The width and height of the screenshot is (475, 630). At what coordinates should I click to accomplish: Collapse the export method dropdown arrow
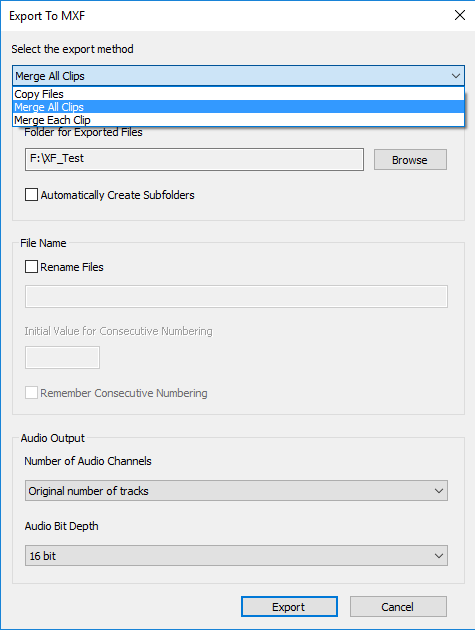point(455,76)
